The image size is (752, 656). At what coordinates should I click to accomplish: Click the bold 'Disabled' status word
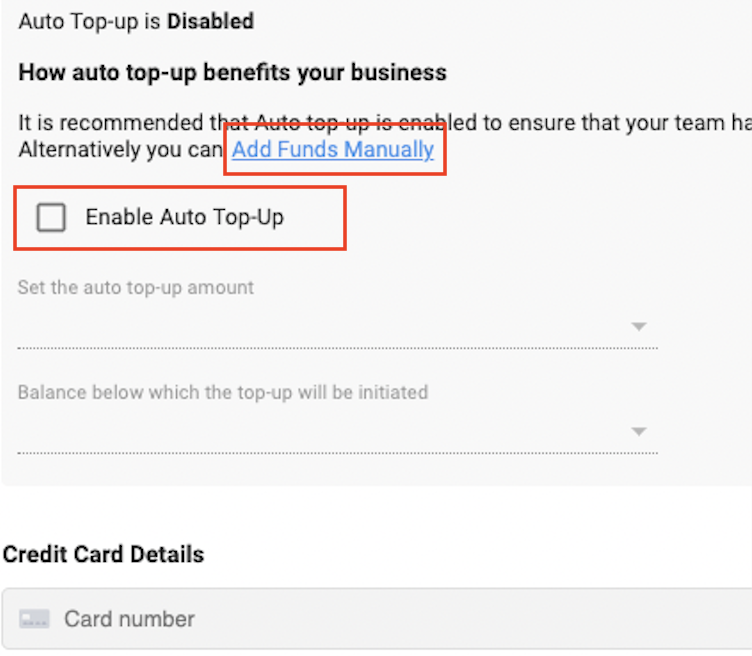(211, 22)
